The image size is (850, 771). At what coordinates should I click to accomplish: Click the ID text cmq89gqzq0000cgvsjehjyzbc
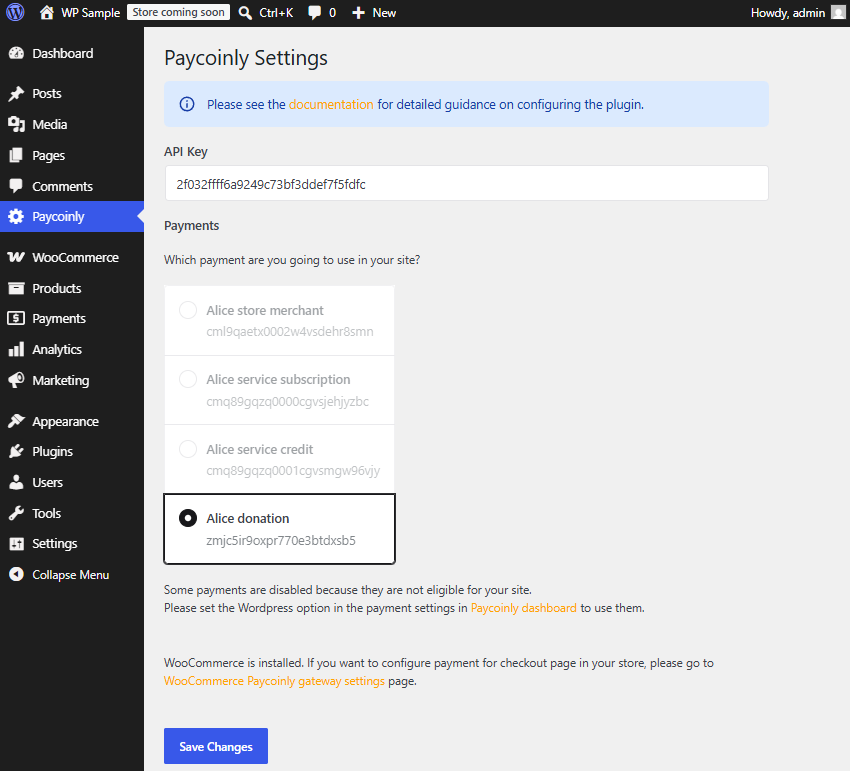[288, 401]
